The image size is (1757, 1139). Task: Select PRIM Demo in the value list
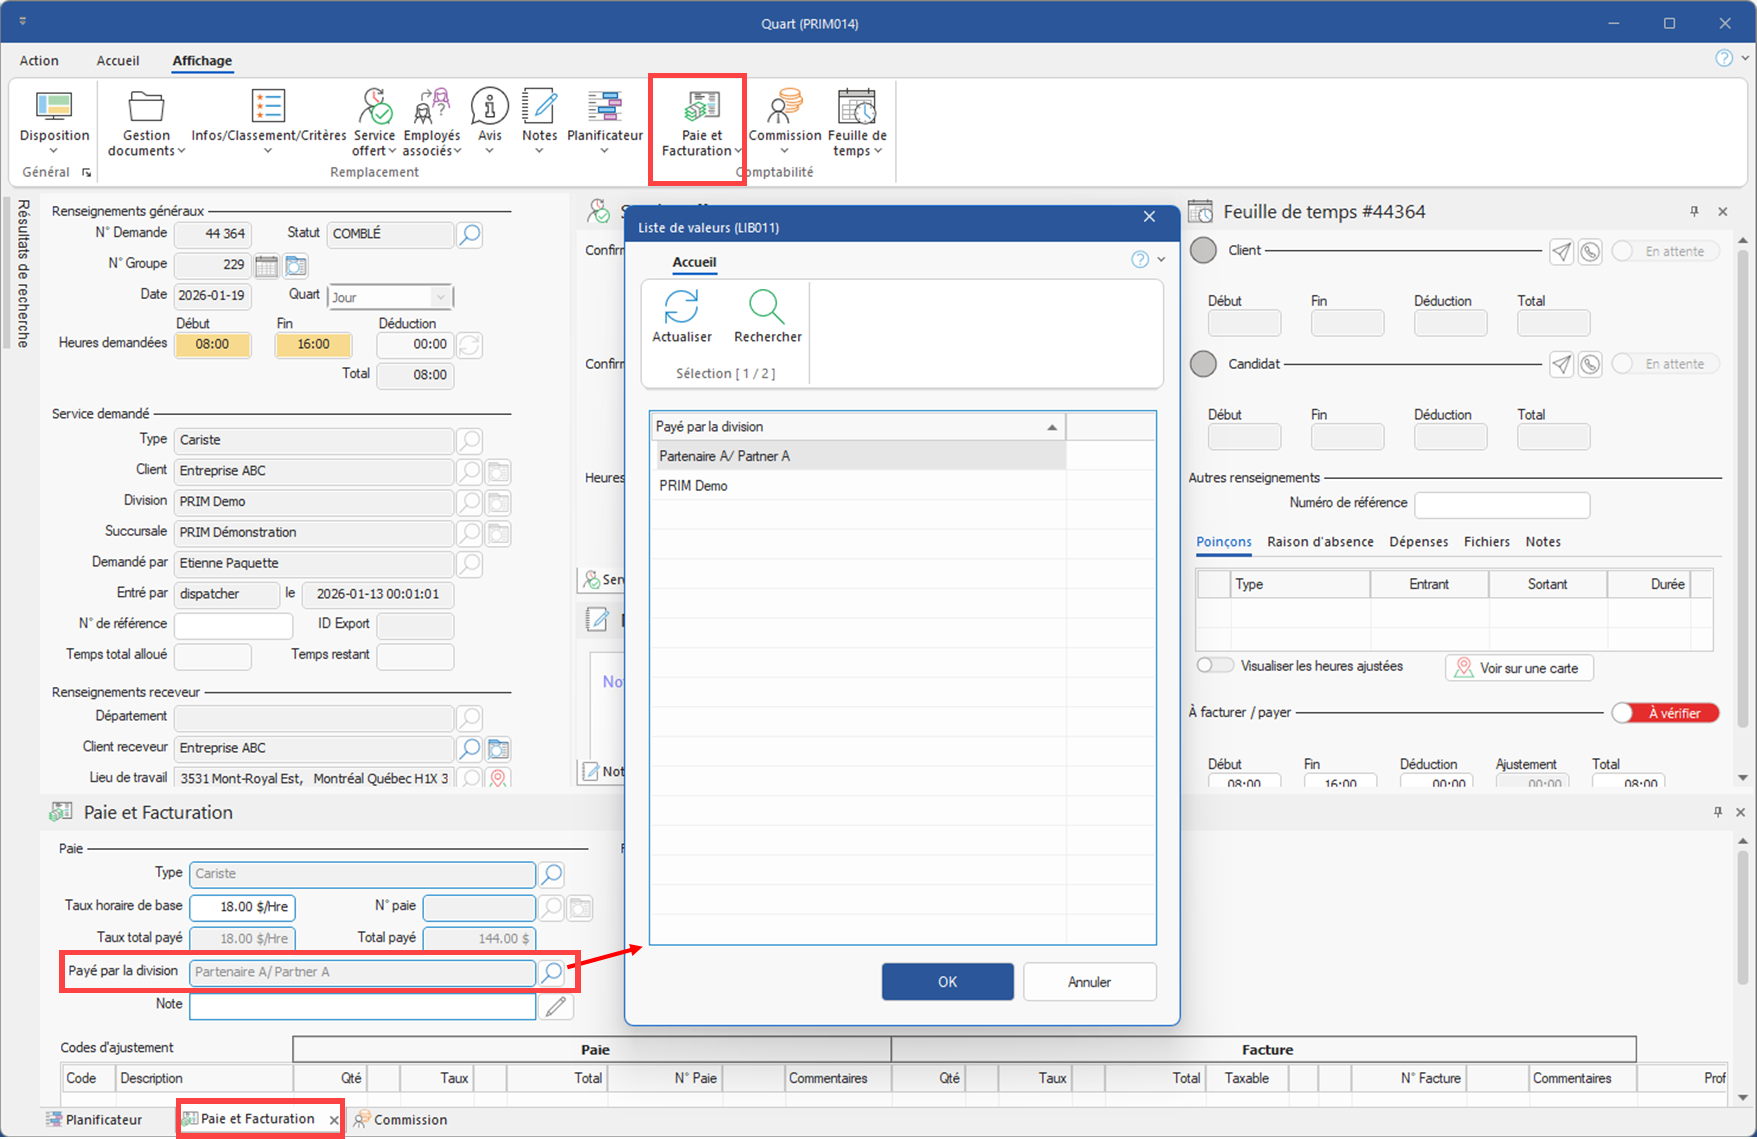(694, 486)
